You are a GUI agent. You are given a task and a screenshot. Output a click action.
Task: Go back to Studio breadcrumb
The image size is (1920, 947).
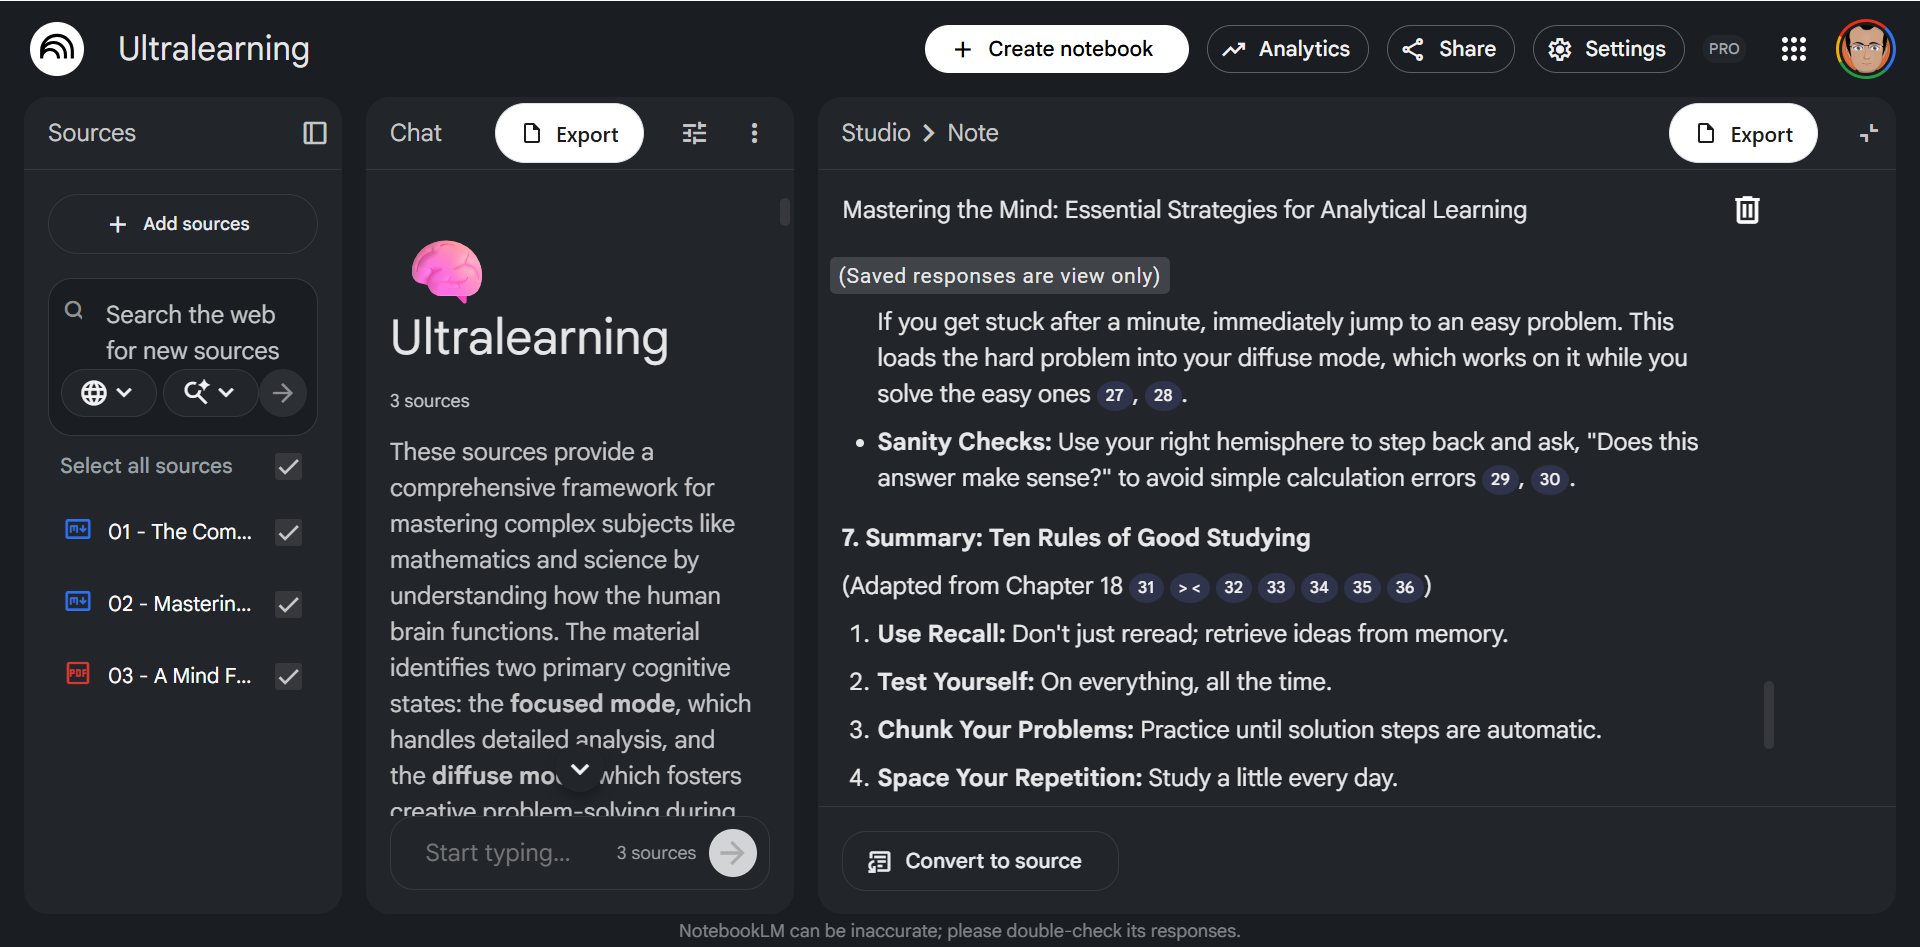click(x=876, y=133)
